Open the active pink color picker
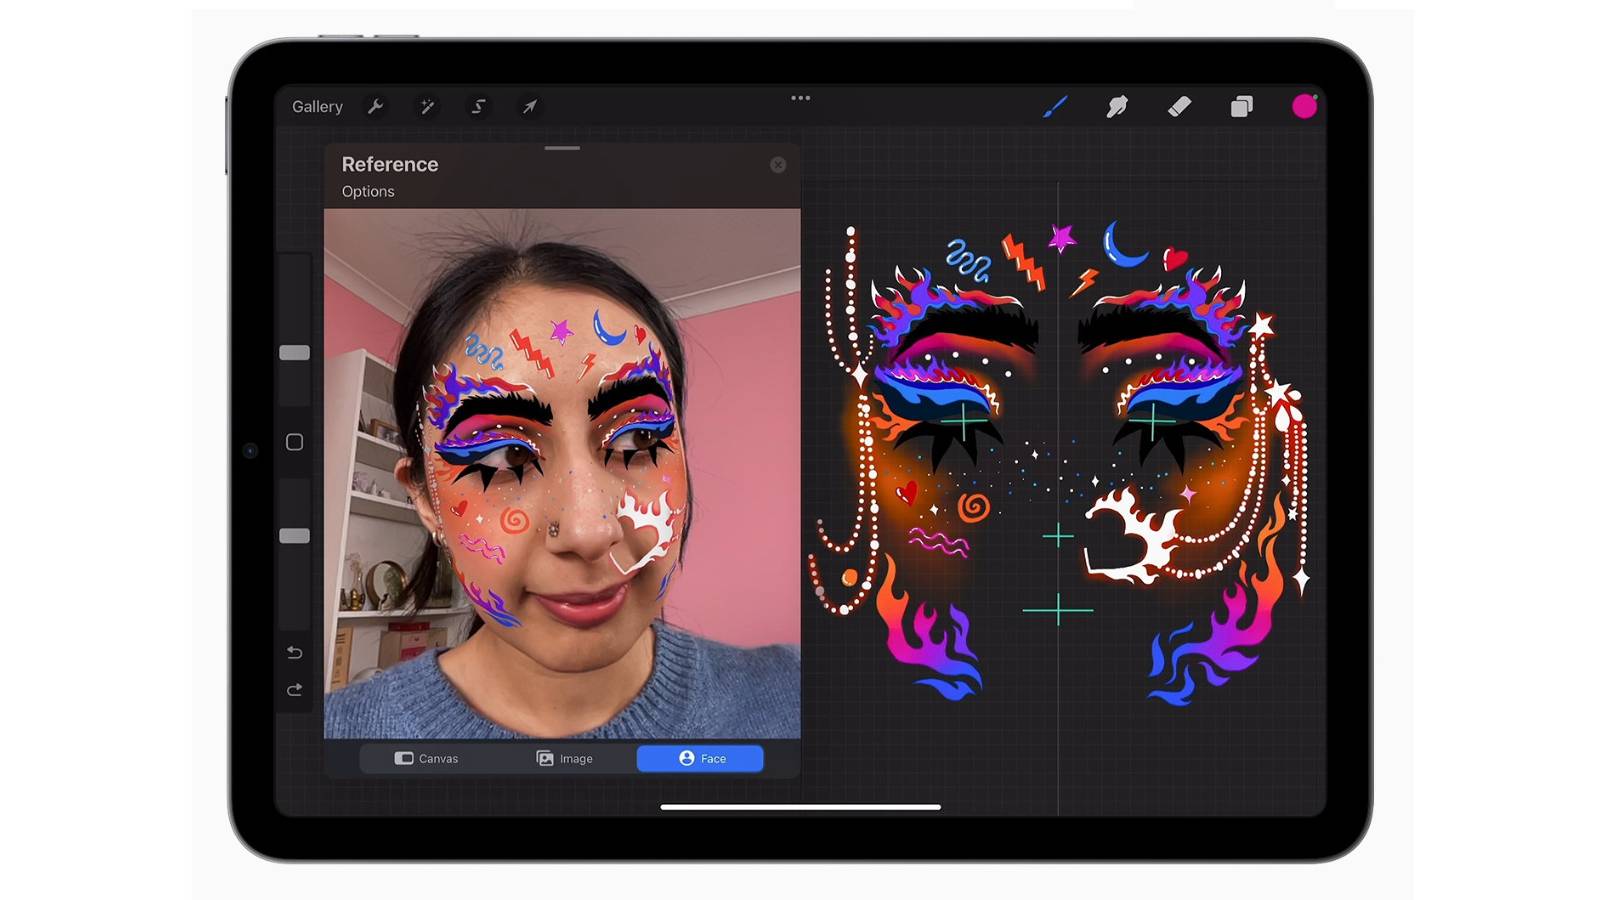Viewport: 1600px width, 900px height. (x=1305, y=106)
